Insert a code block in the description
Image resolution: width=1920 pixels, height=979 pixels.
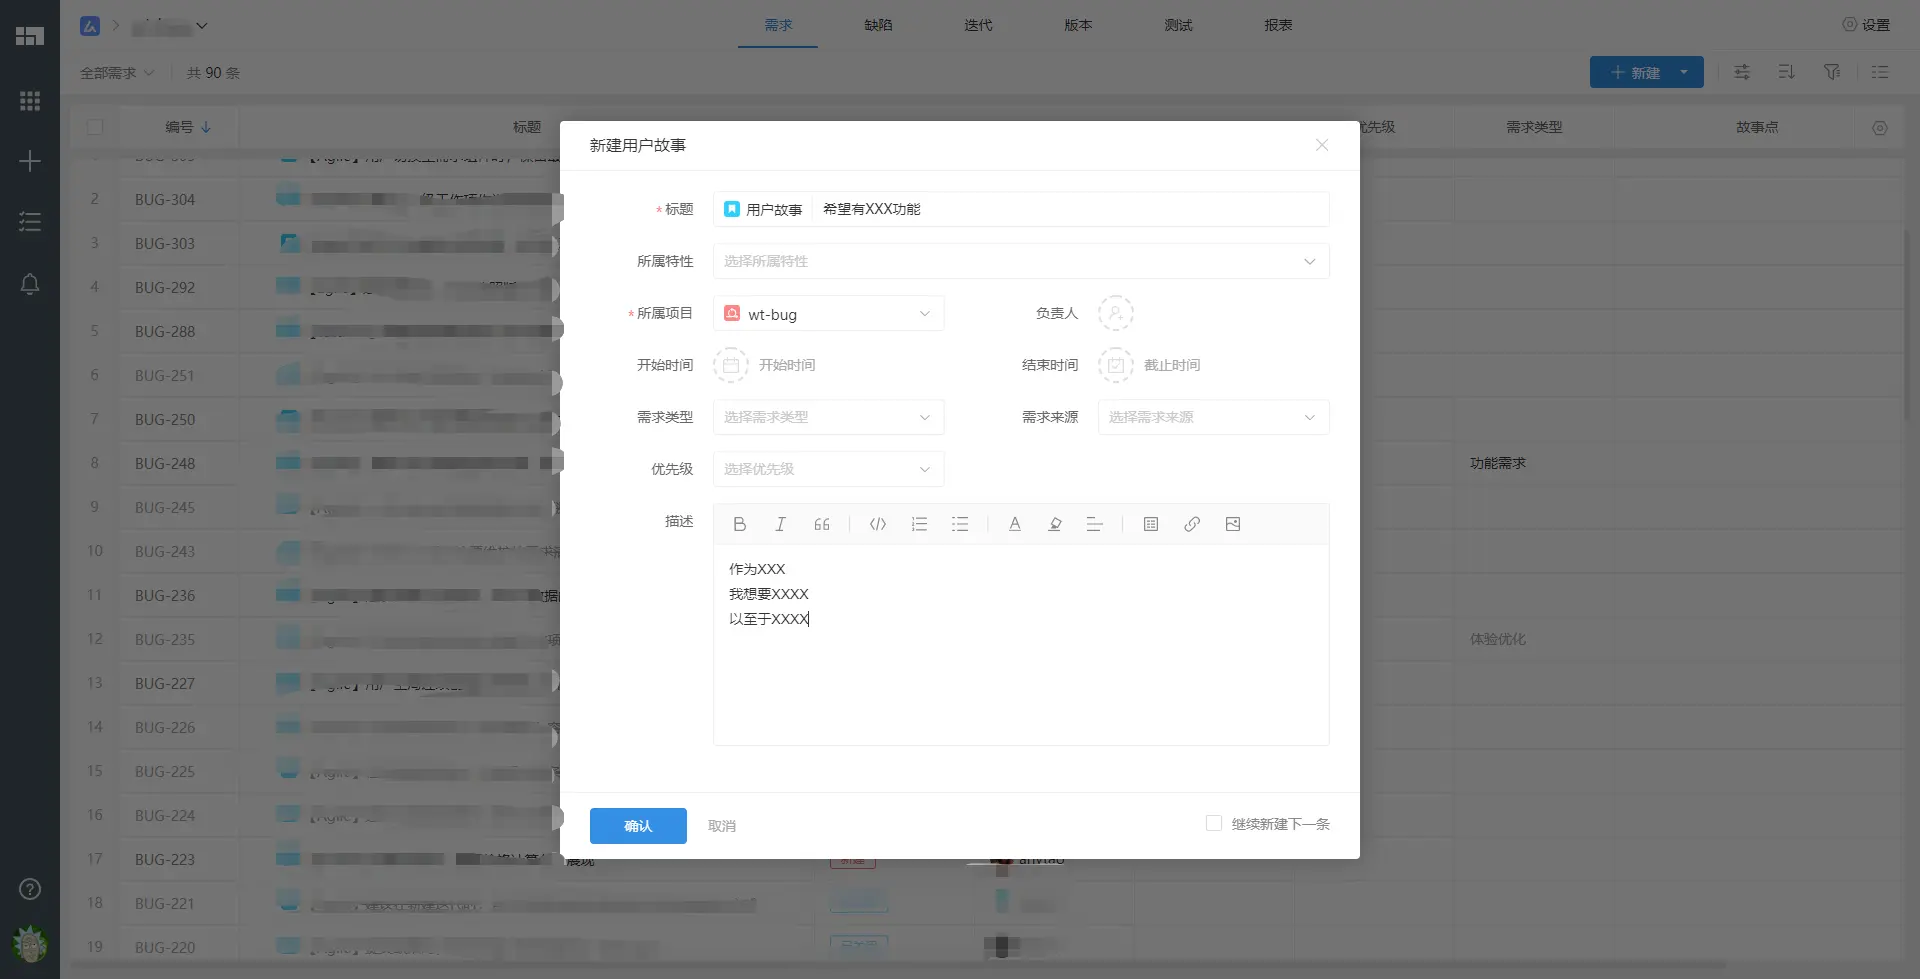click(x=878, y=524)
